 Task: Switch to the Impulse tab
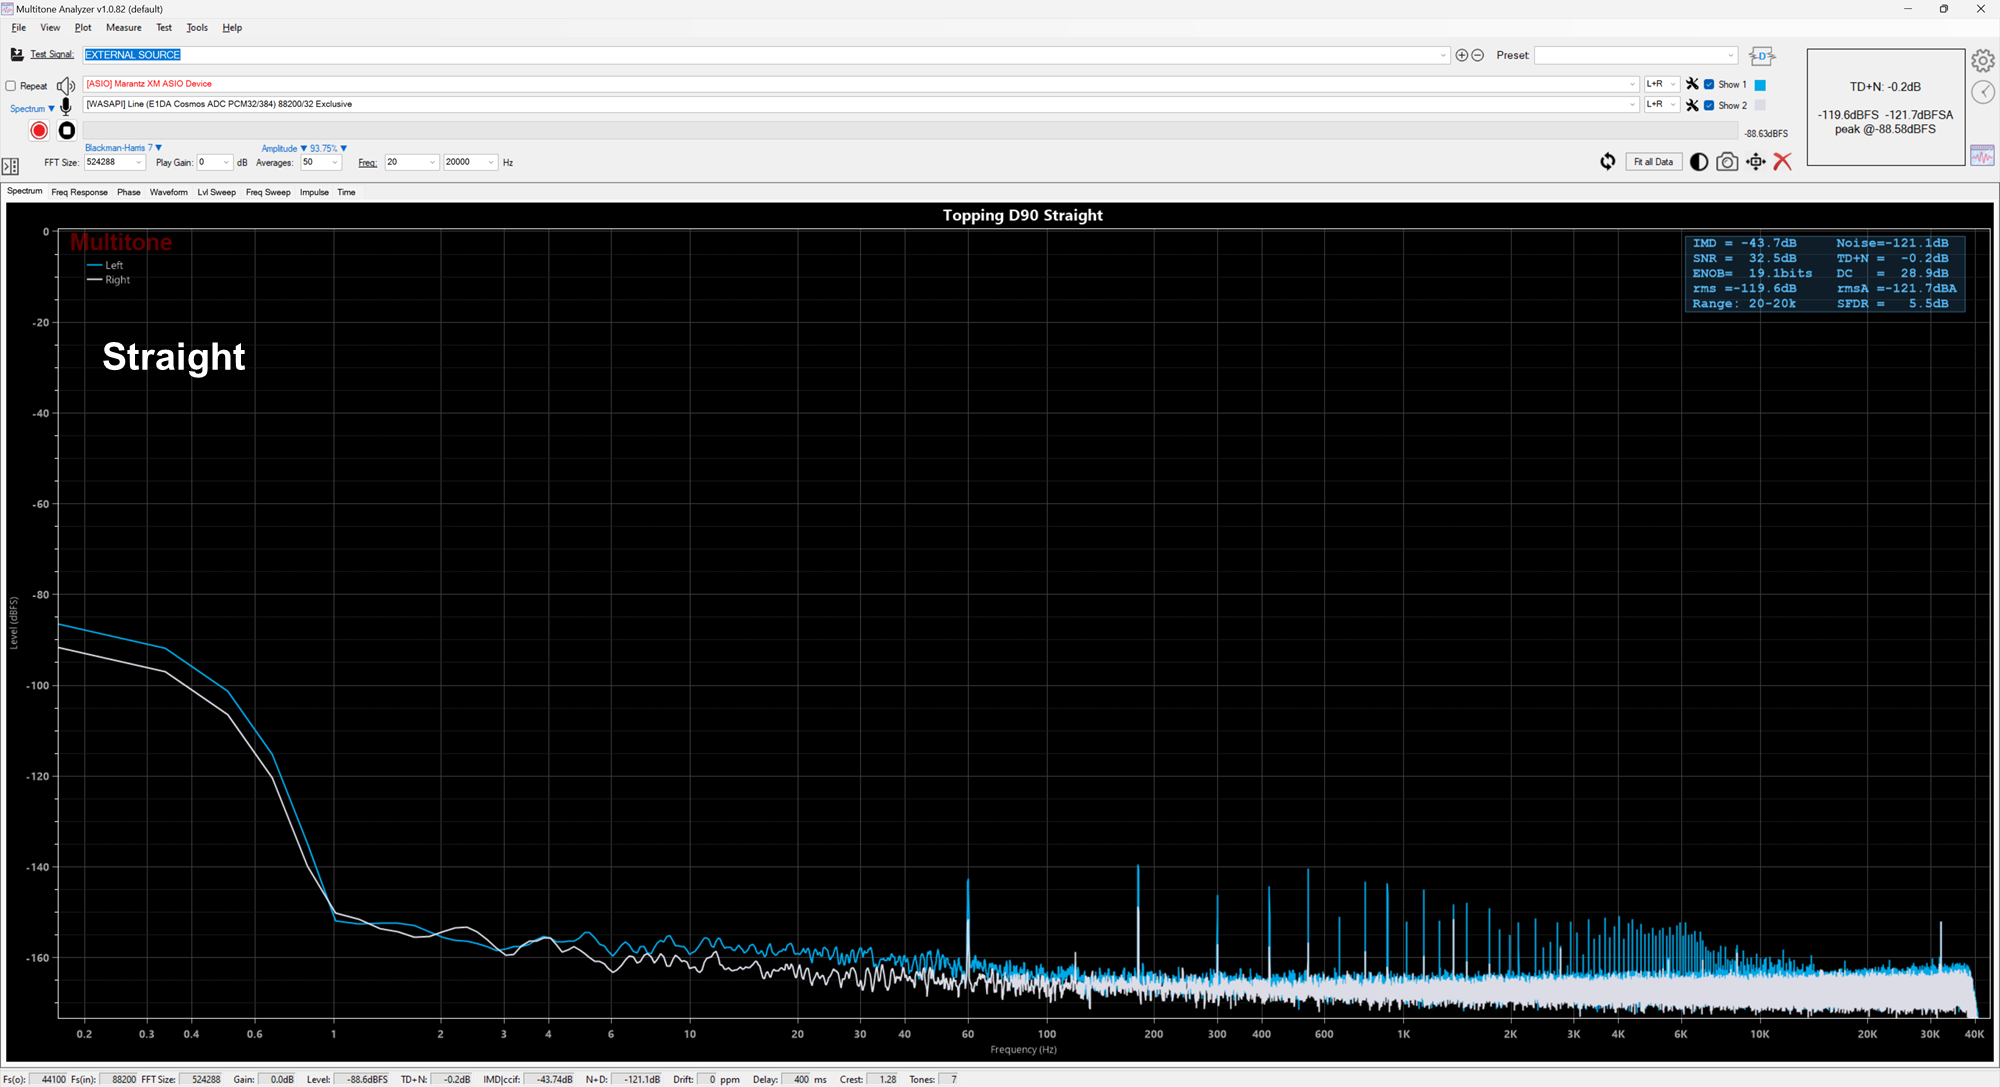314,192
